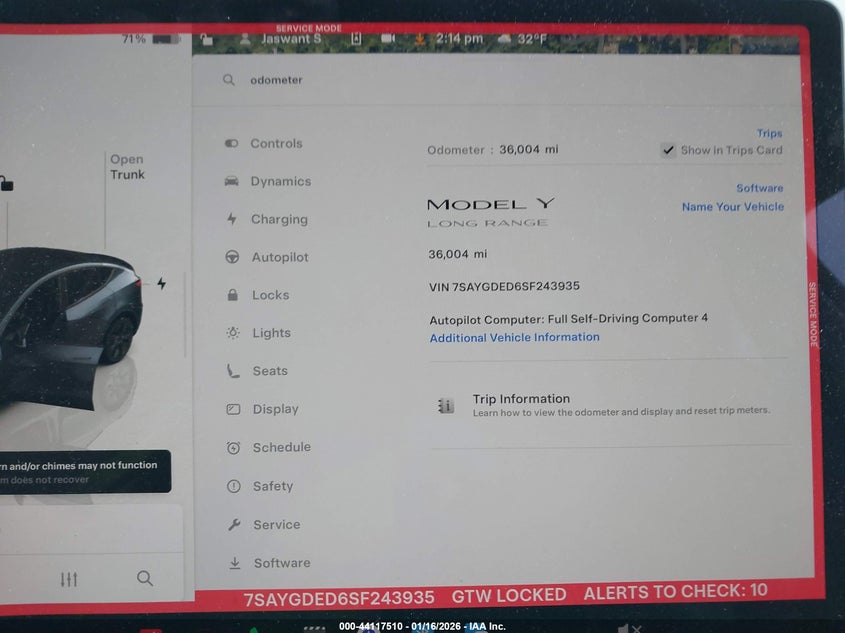
Task: Tap GTW LOCKED in service mode bar
Action: coord(509,595)
